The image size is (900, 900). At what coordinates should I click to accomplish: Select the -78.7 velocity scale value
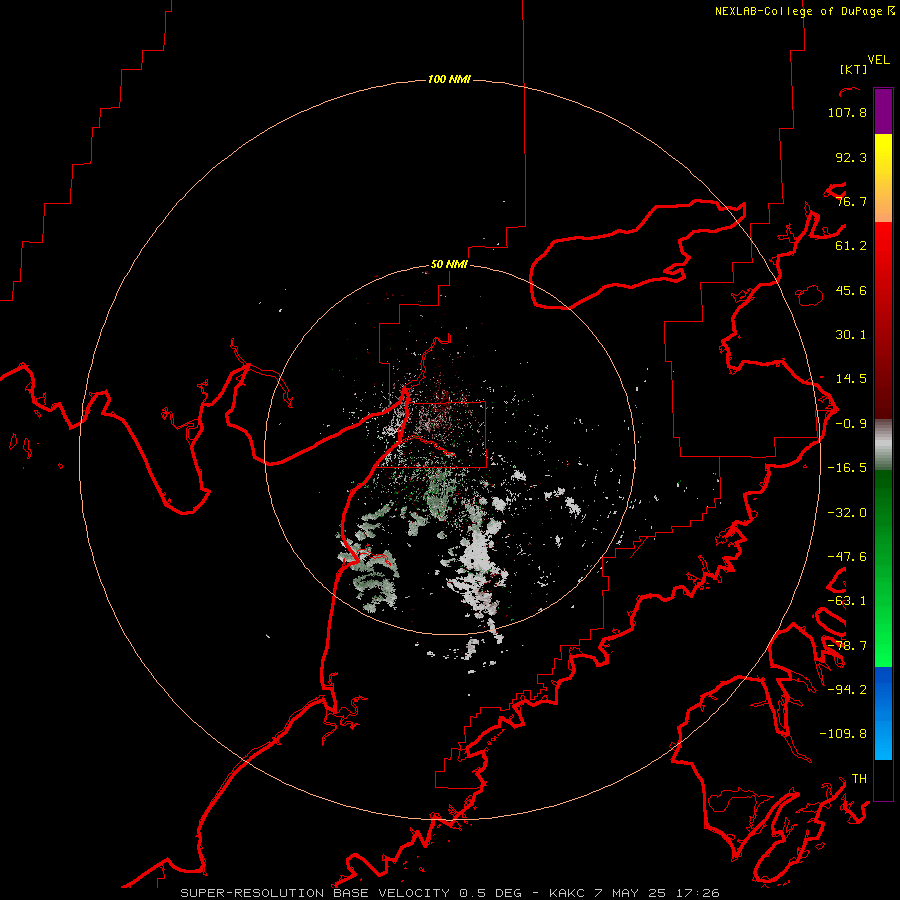tap(847, 646)
